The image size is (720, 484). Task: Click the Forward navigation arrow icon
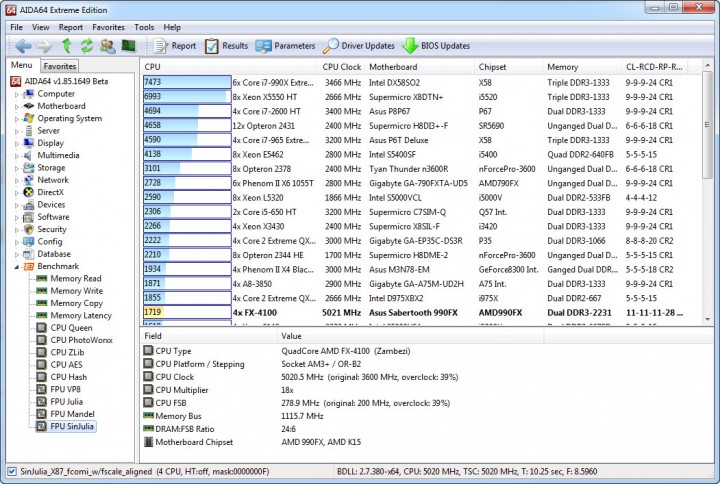[x=44, y=46]
